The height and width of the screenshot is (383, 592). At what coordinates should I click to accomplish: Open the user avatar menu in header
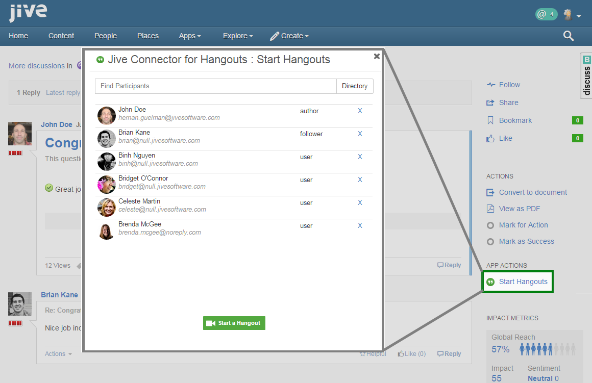572,15
